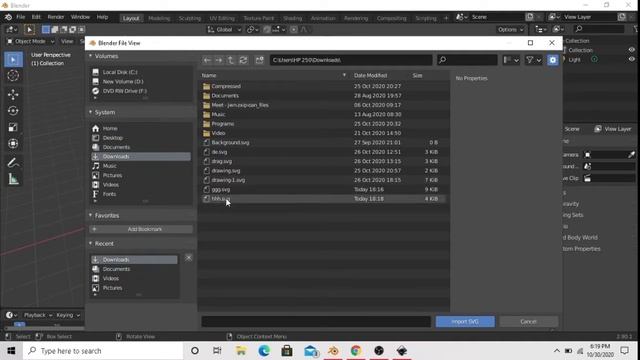Select the Measure tool in Blender toolbar
The image size is (640, 360).
coord(13,179)
